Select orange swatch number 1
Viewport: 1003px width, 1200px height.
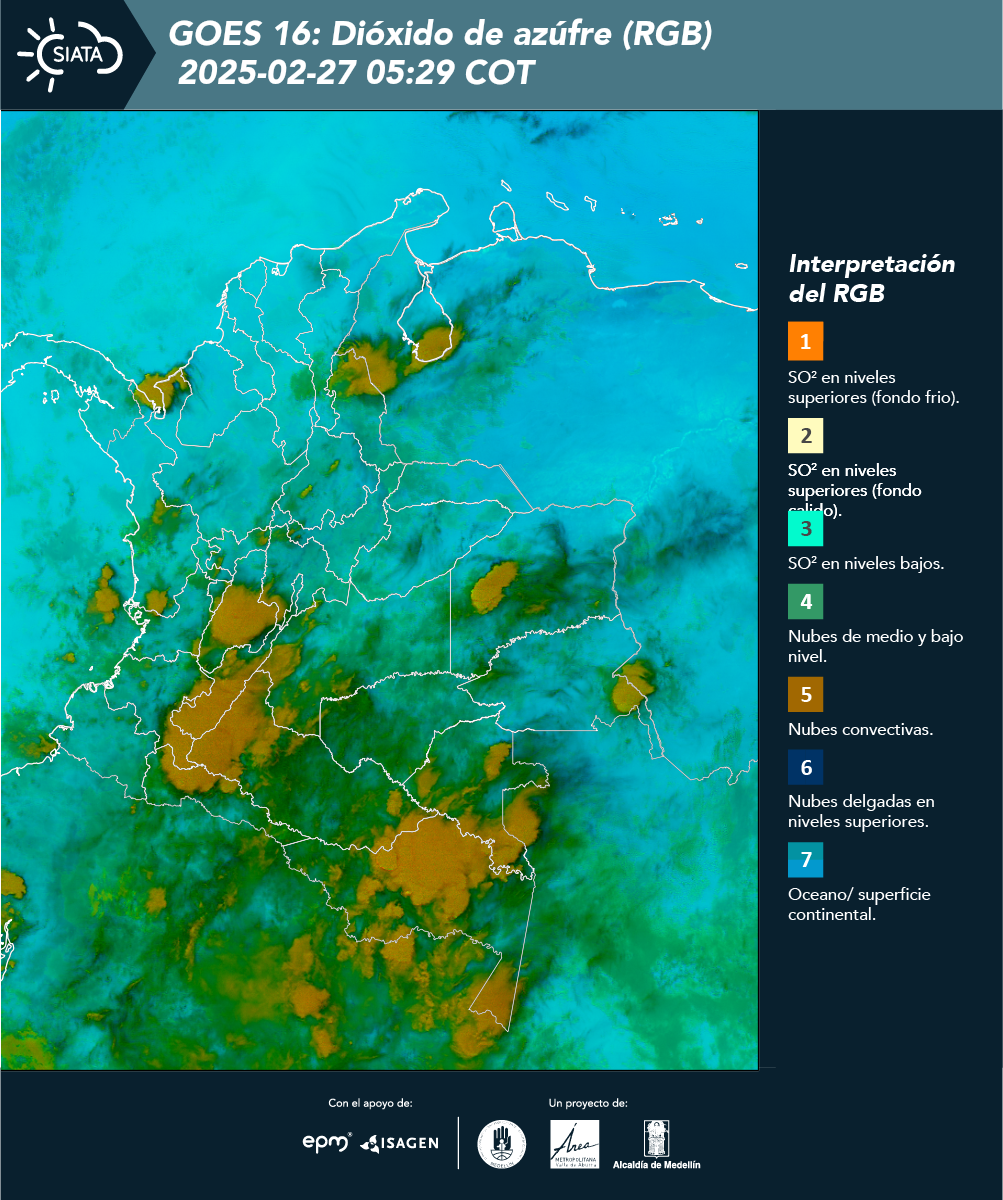805,341
